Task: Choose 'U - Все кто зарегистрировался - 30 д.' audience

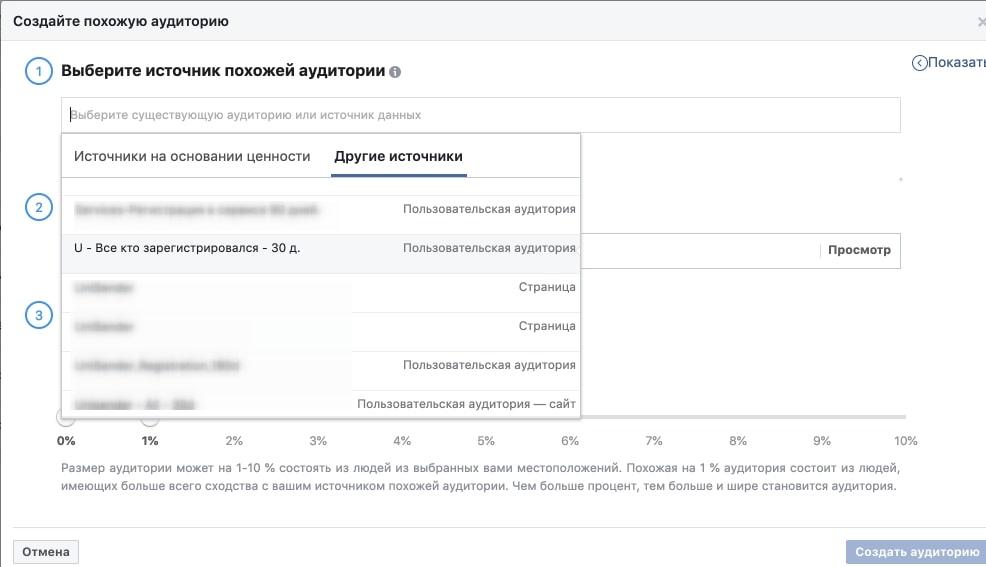Action: 321,248
